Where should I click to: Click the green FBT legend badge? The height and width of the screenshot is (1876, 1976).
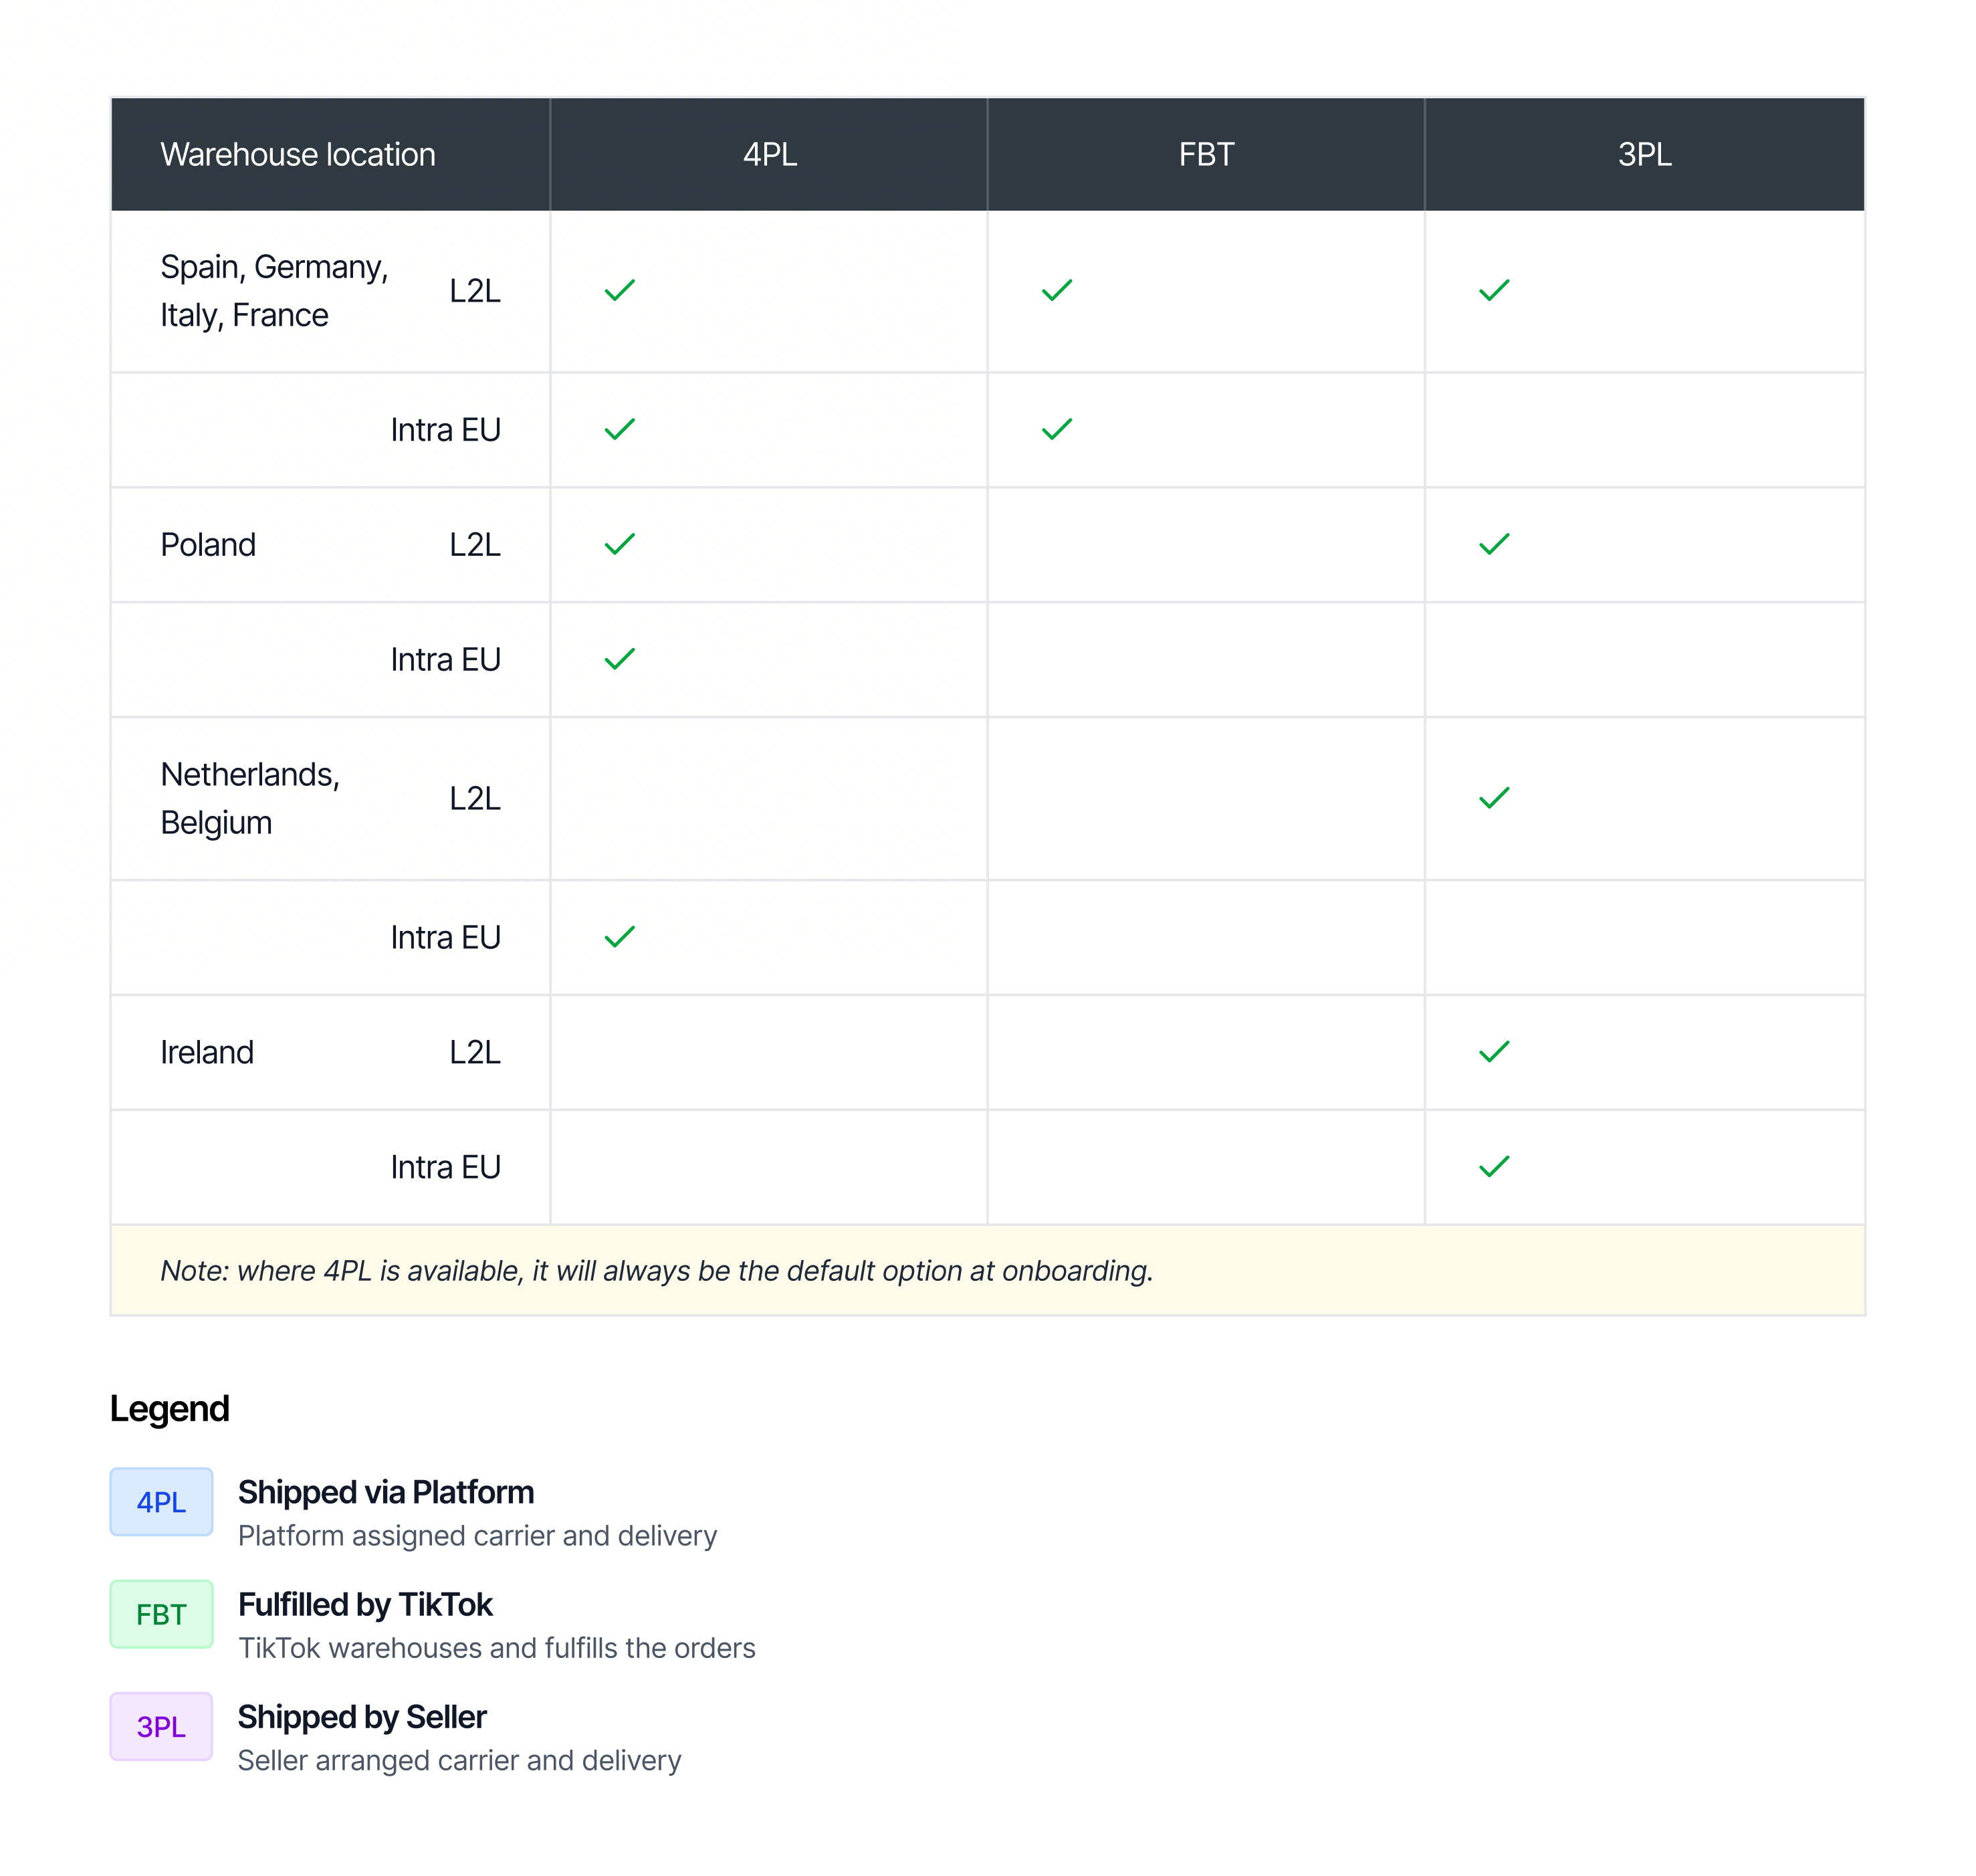click(161, 1614)
